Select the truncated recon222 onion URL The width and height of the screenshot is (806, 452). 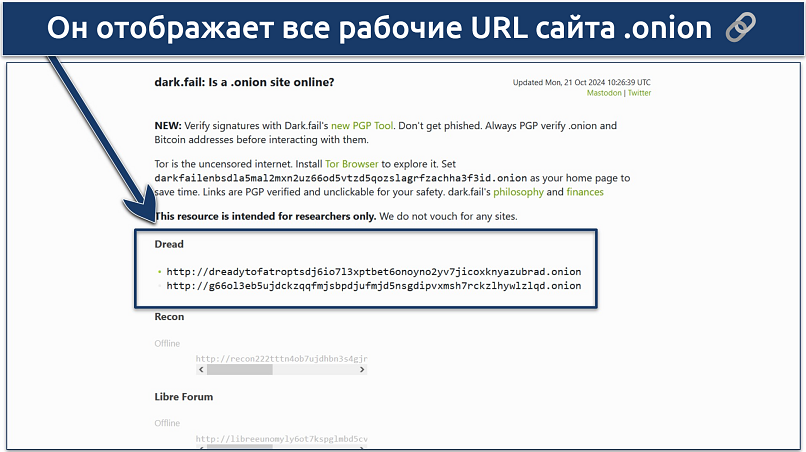[x=281, y=358]
